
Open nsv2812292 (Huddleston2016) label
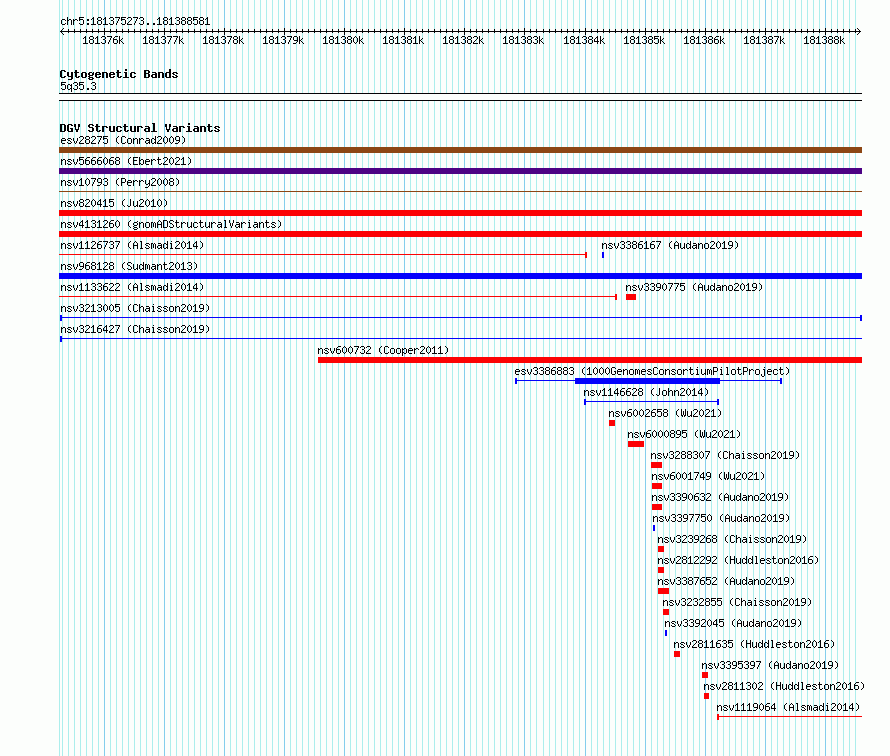click(x=738, y=560)
